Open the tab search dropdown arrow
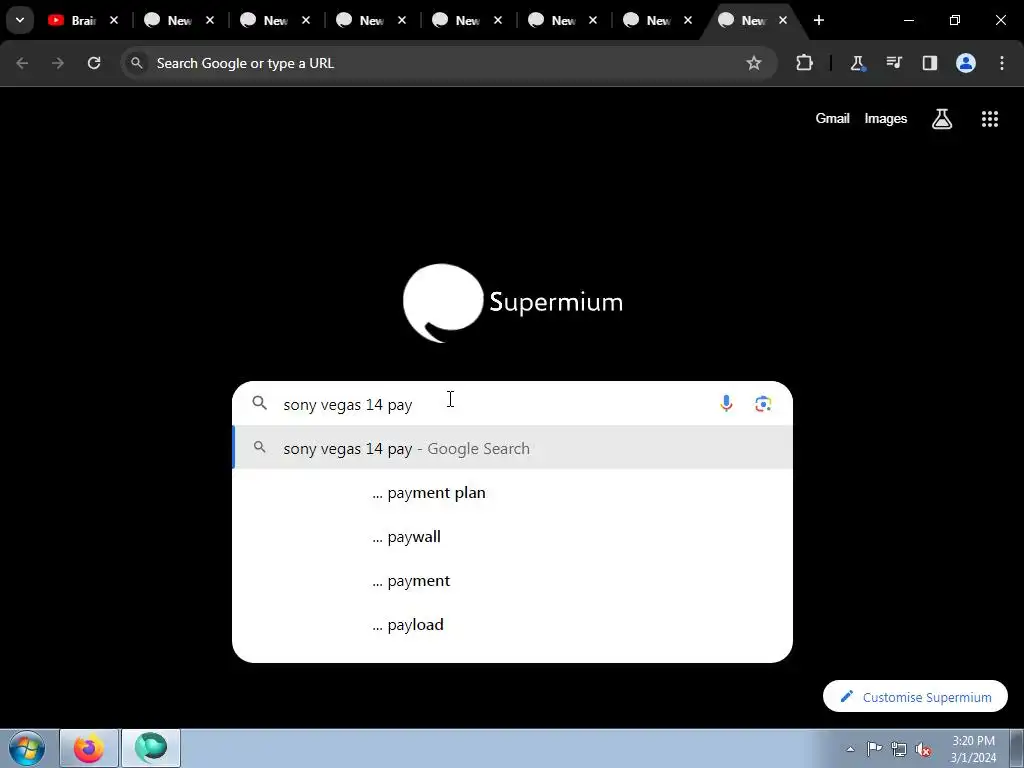 [20, 20]
